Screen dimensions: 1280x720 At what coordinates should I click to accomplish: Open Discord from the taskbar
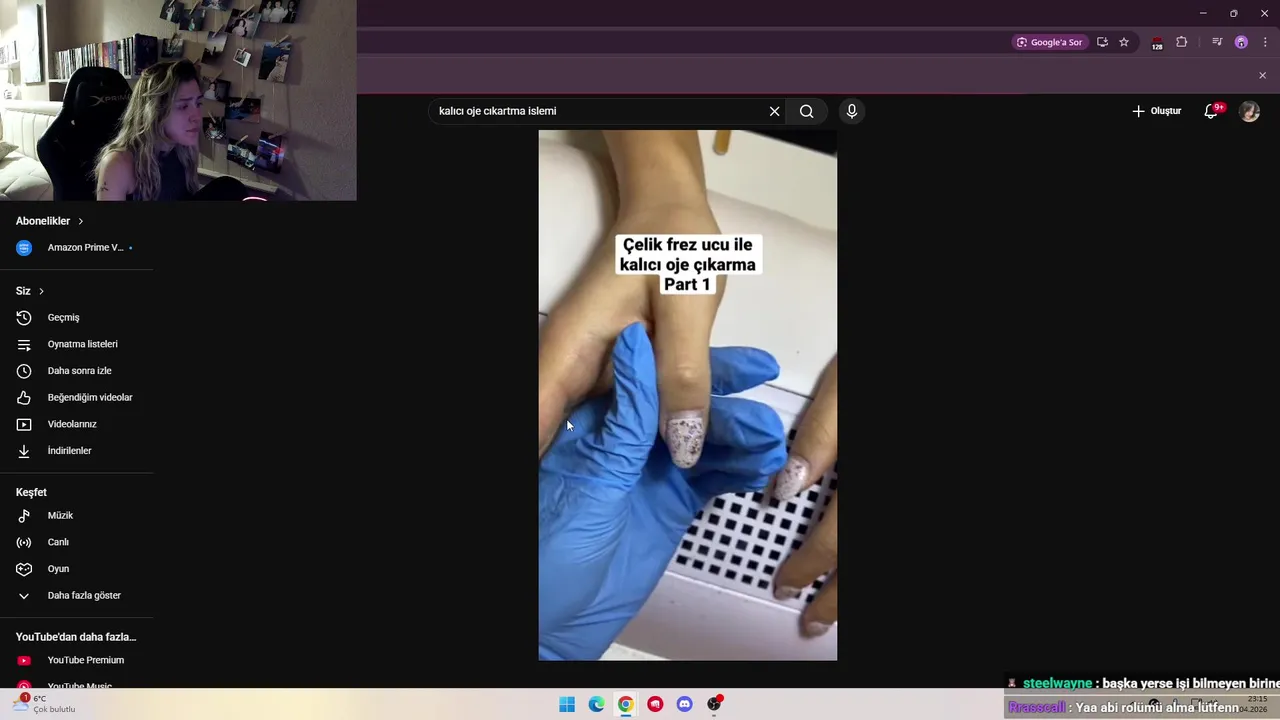coord(684,704)
